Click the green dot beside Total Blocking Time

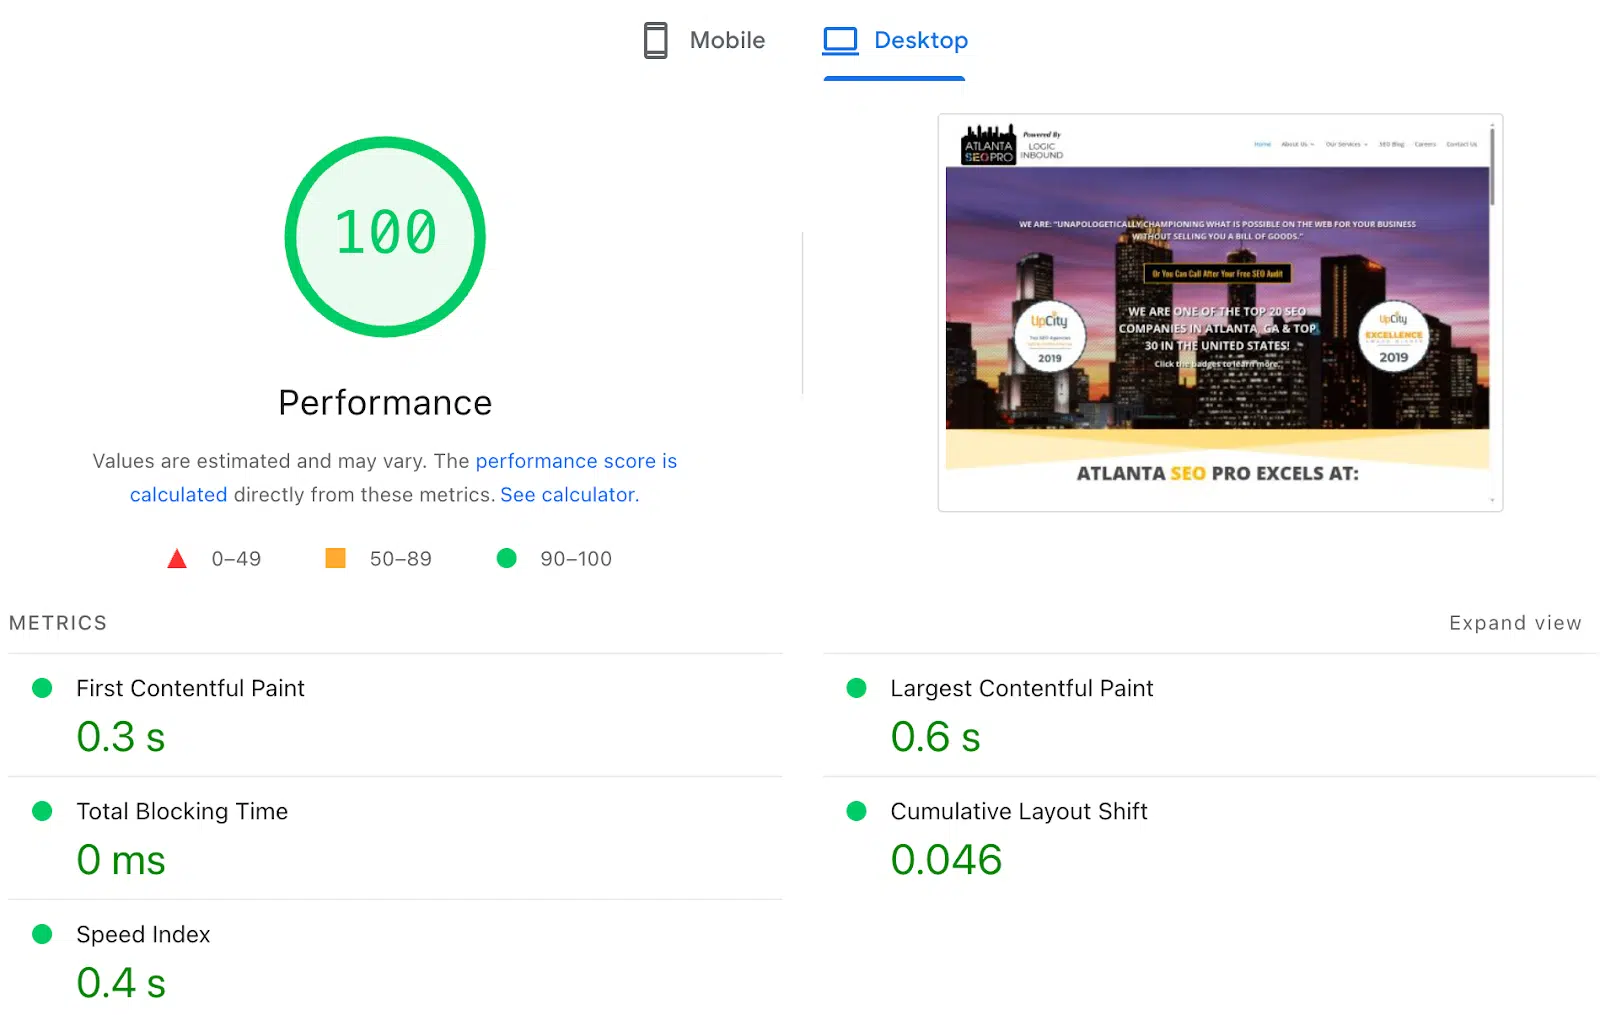coord(42,811)
